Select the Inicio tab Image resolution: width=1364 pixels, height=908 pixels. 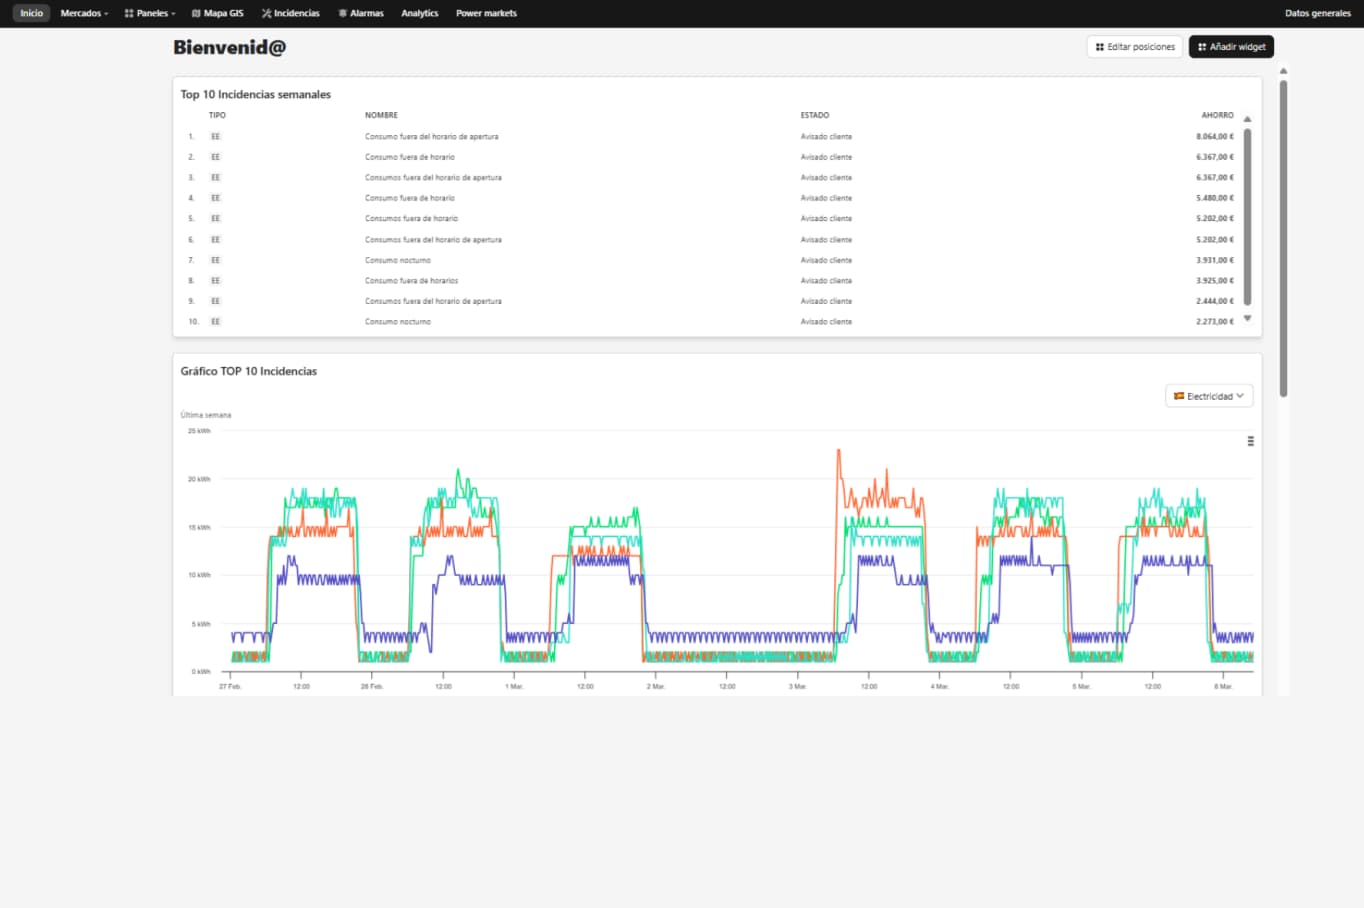pos(32,13)
